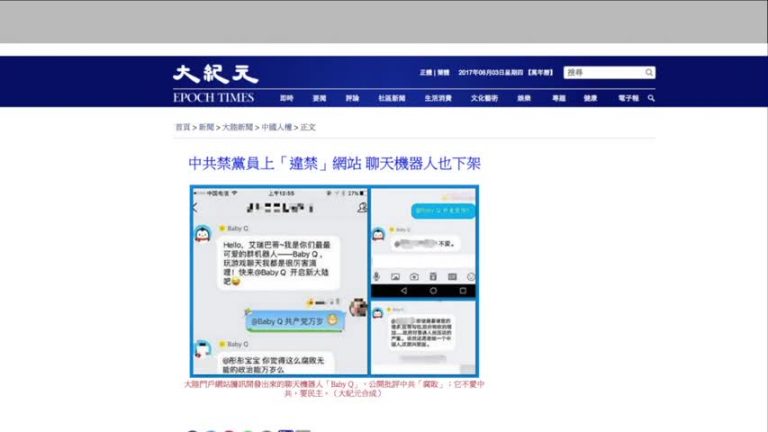This screenshot has width=768, height=432.
Task: Click the 大紀元 Epoch Times logo
Action: click(216, 84)
